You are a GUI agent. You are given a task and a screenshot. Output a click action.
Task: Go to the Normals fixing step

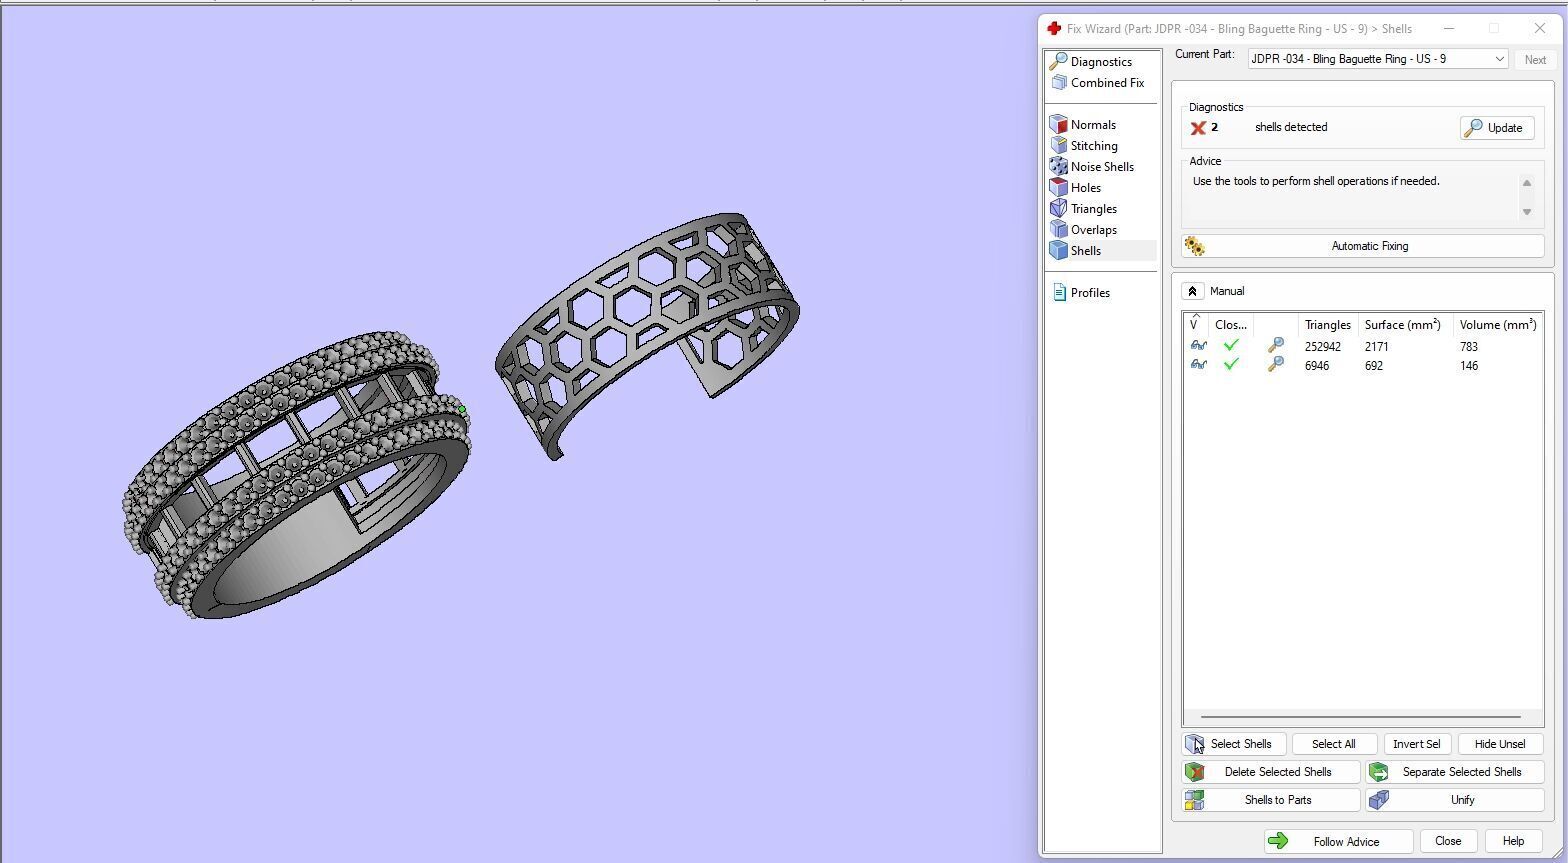tap(1092, 125)
